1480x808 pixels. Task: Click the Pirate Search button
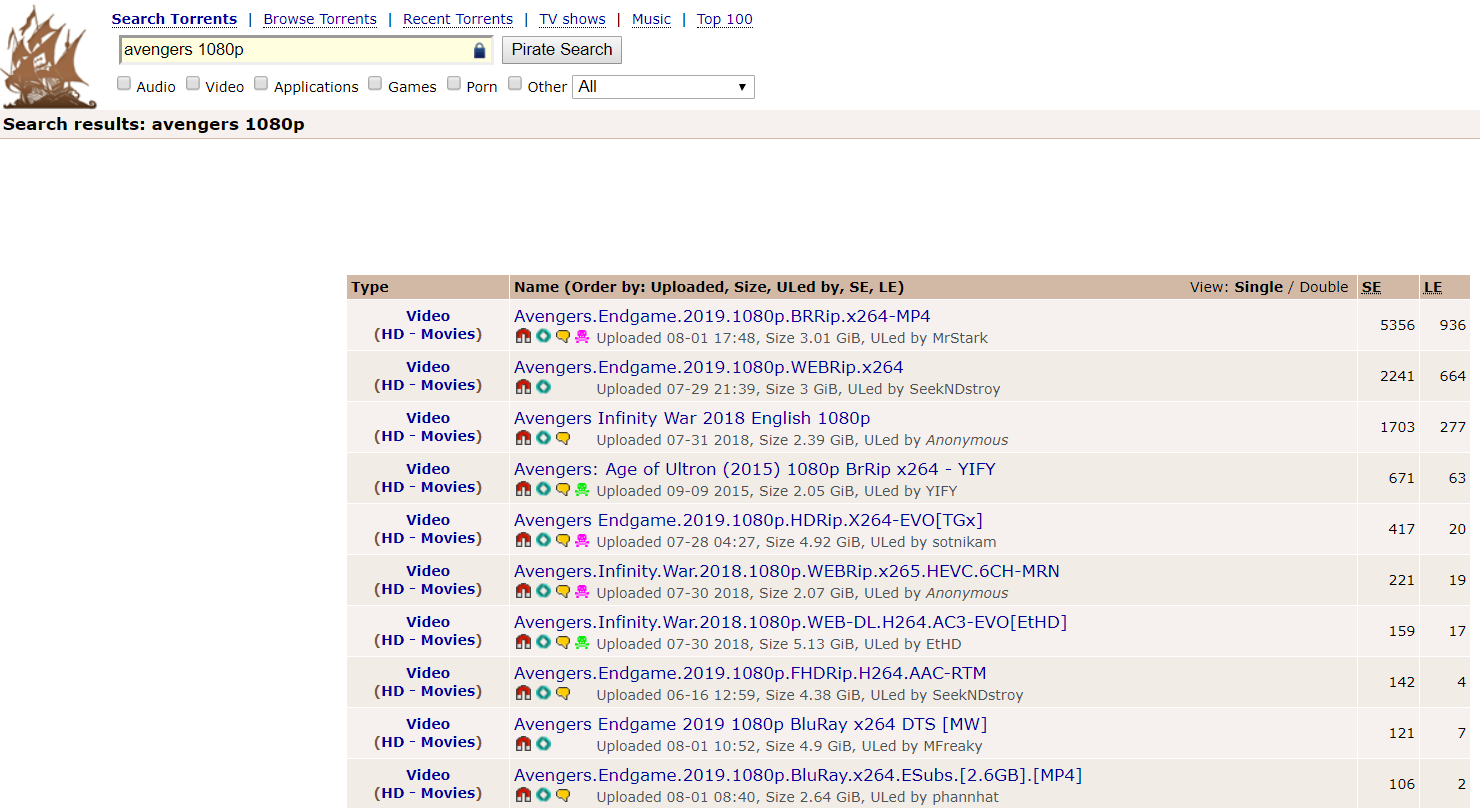pyautogui.click(x=562, y=50)
